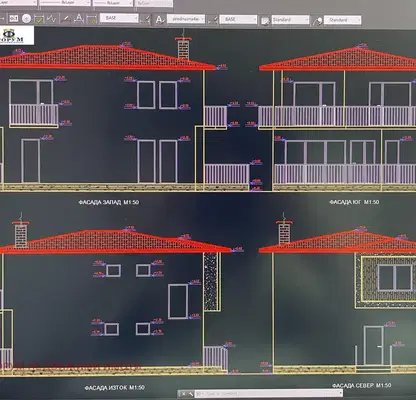Click inside the command line input field
416x400 pixels.
(x=268, y=394)
